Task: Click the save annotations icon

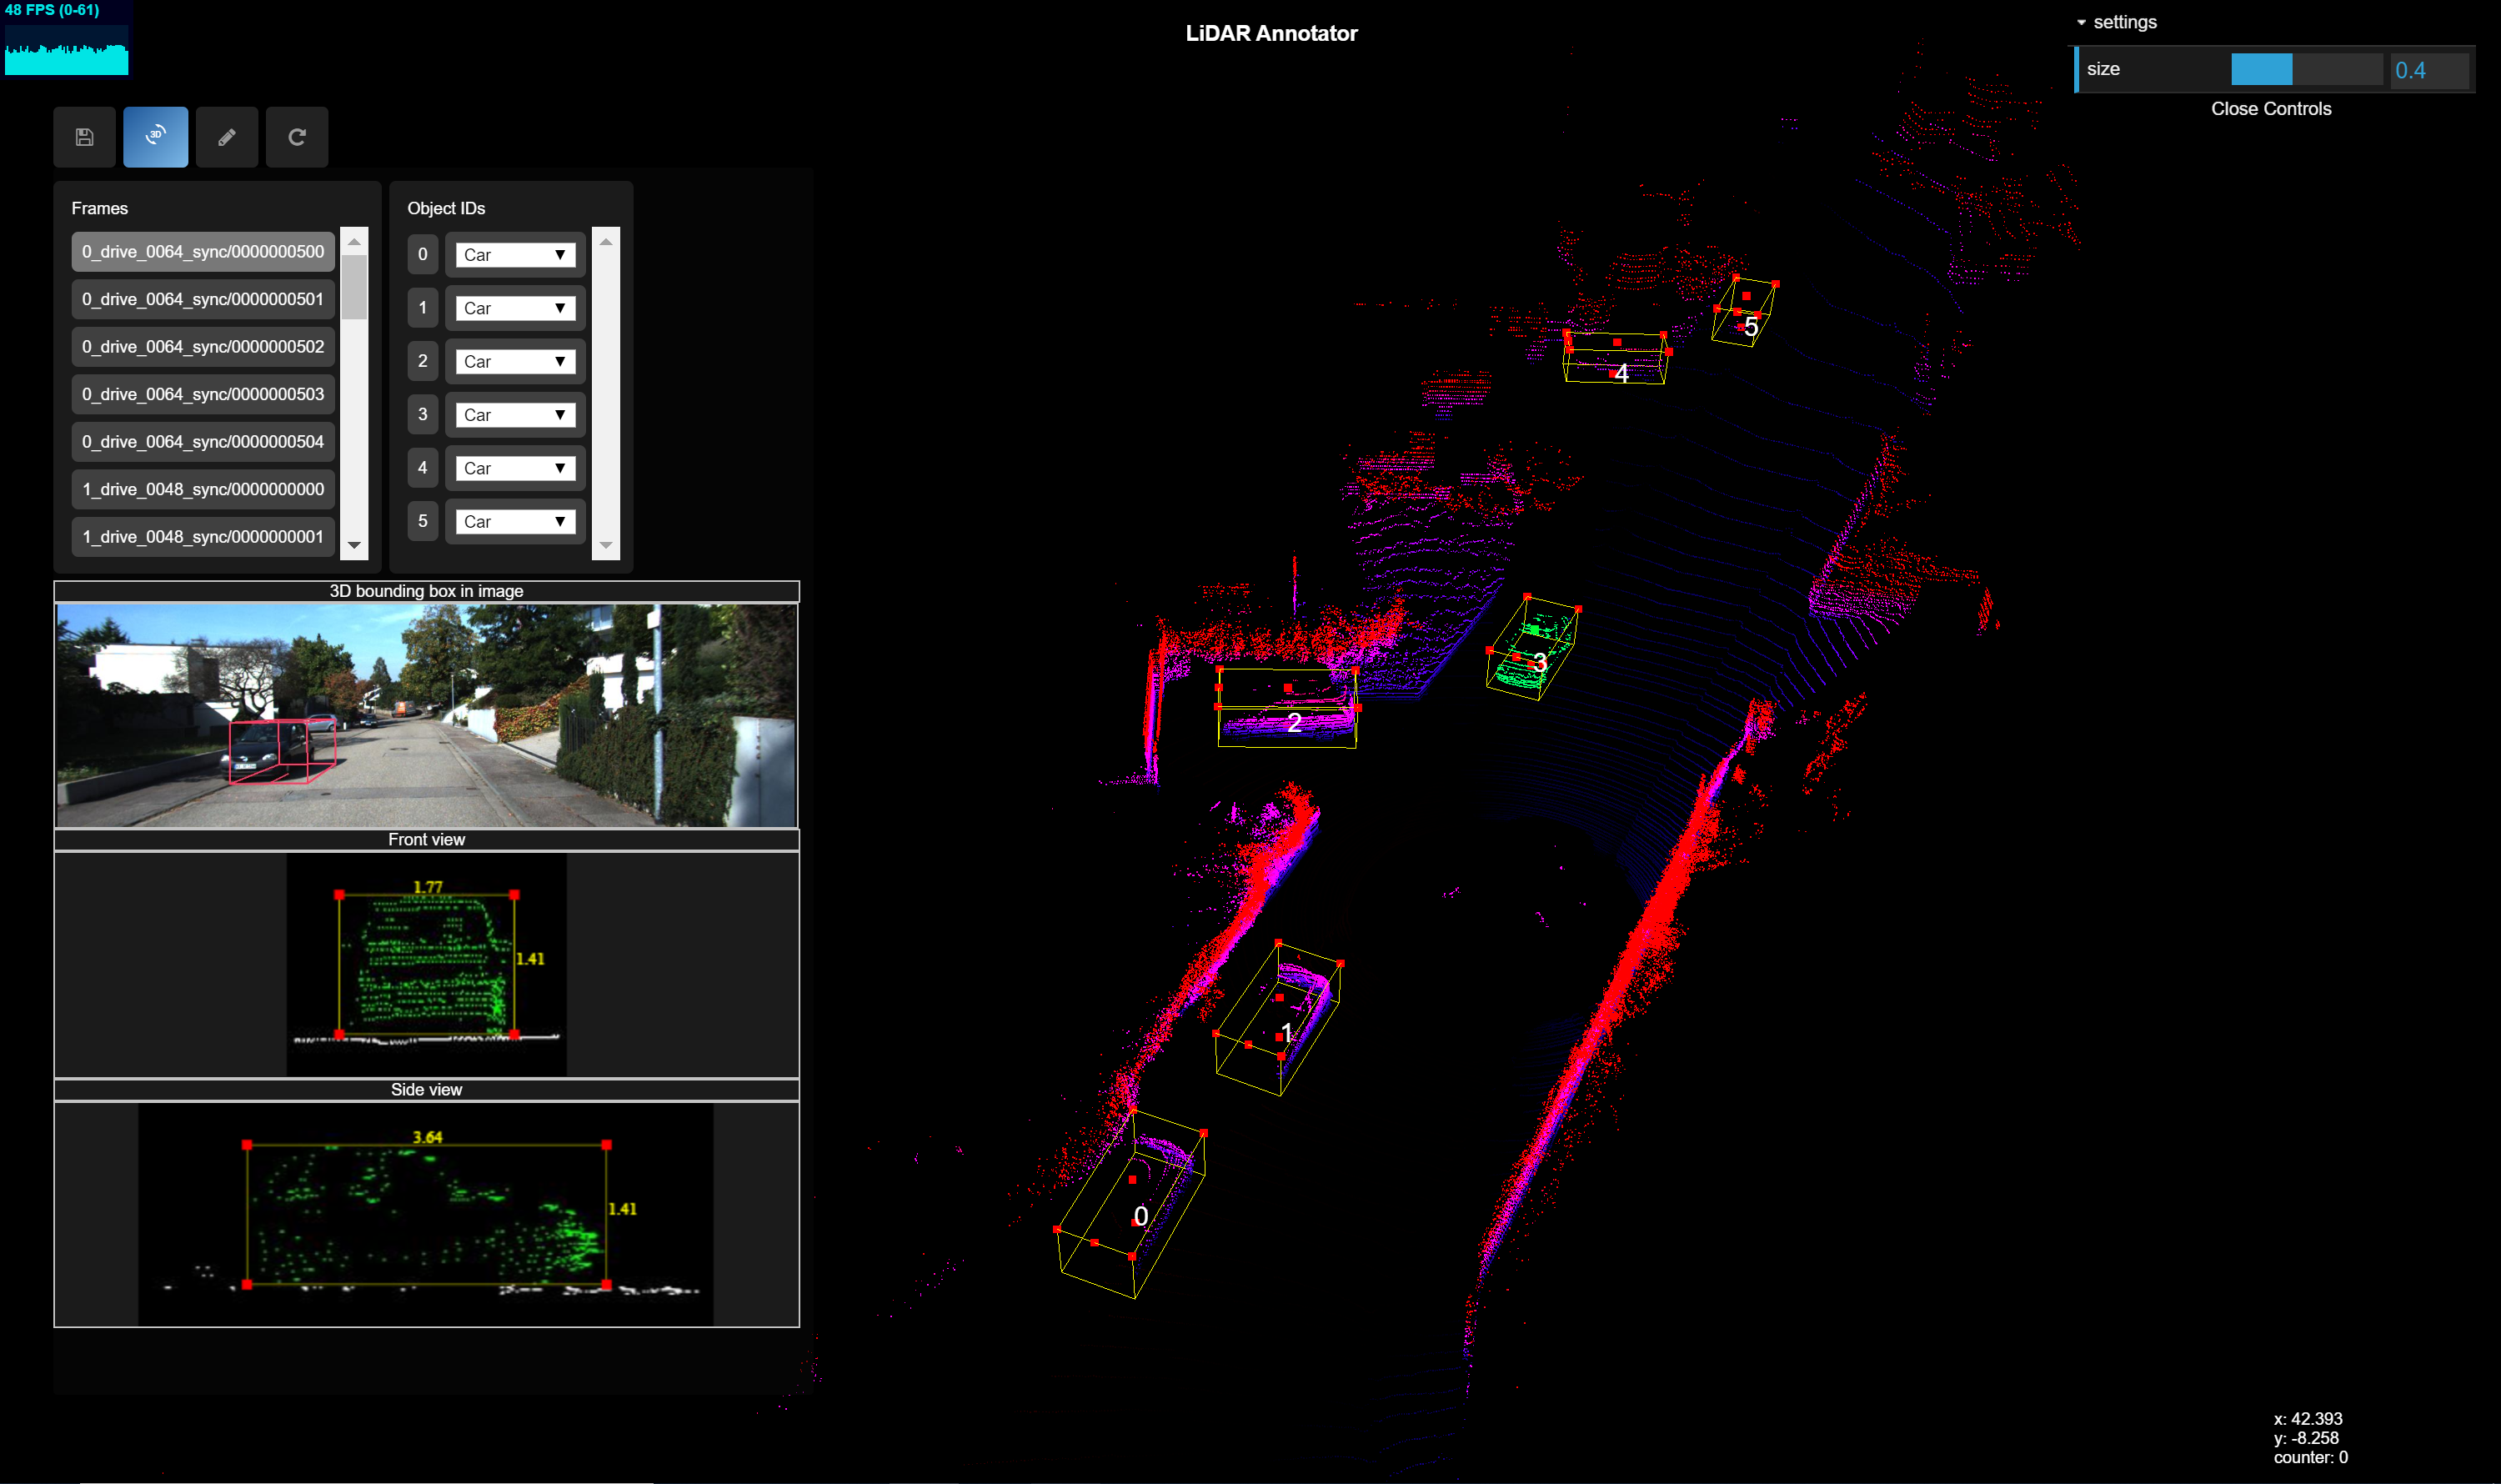Action: coord(85,137)
